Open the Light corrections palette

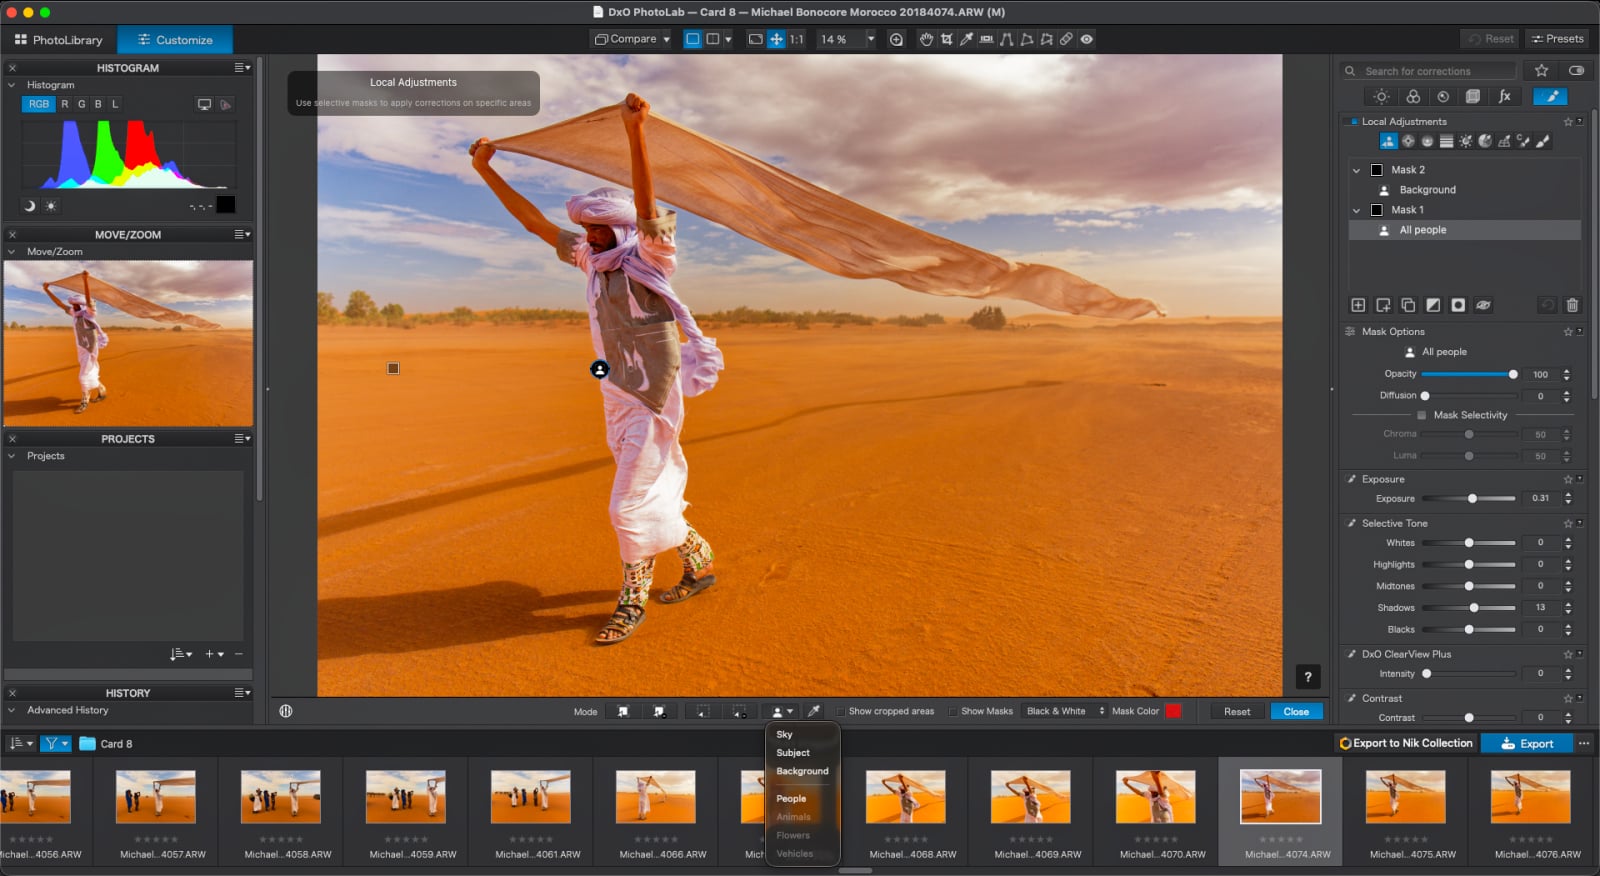[x=1381, y=96]
